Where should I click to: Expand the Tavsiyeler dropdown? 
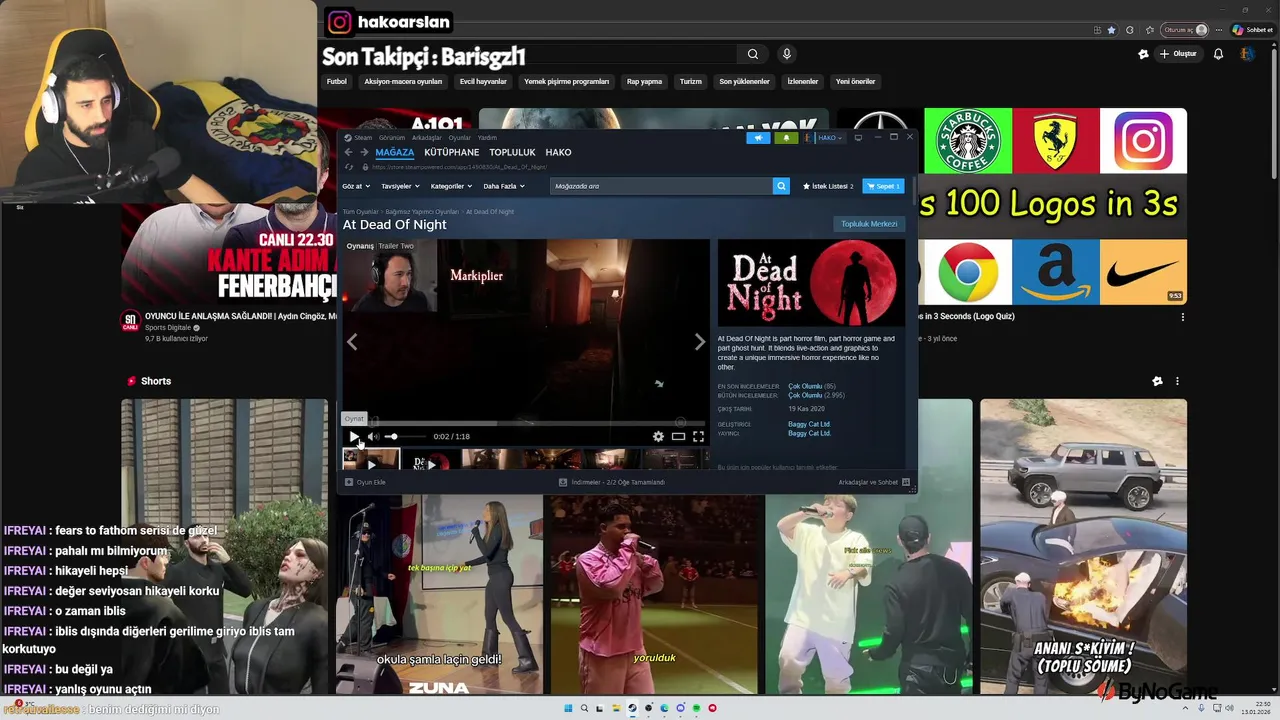pos(400,186)
